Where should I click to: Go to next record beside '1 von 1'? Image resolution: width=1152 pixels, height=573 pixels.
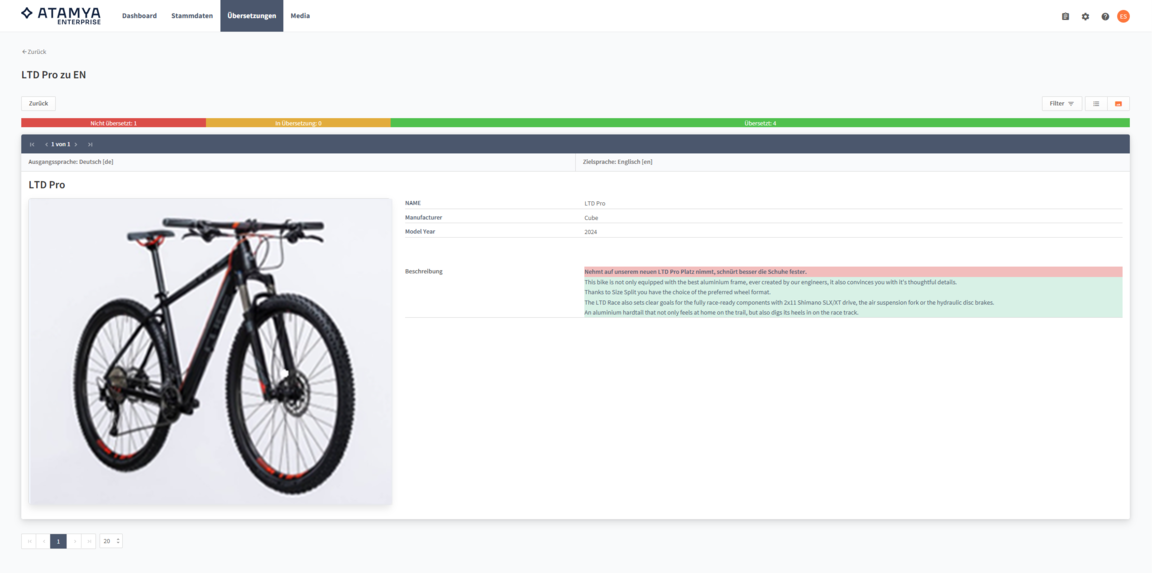click(76, 144)
